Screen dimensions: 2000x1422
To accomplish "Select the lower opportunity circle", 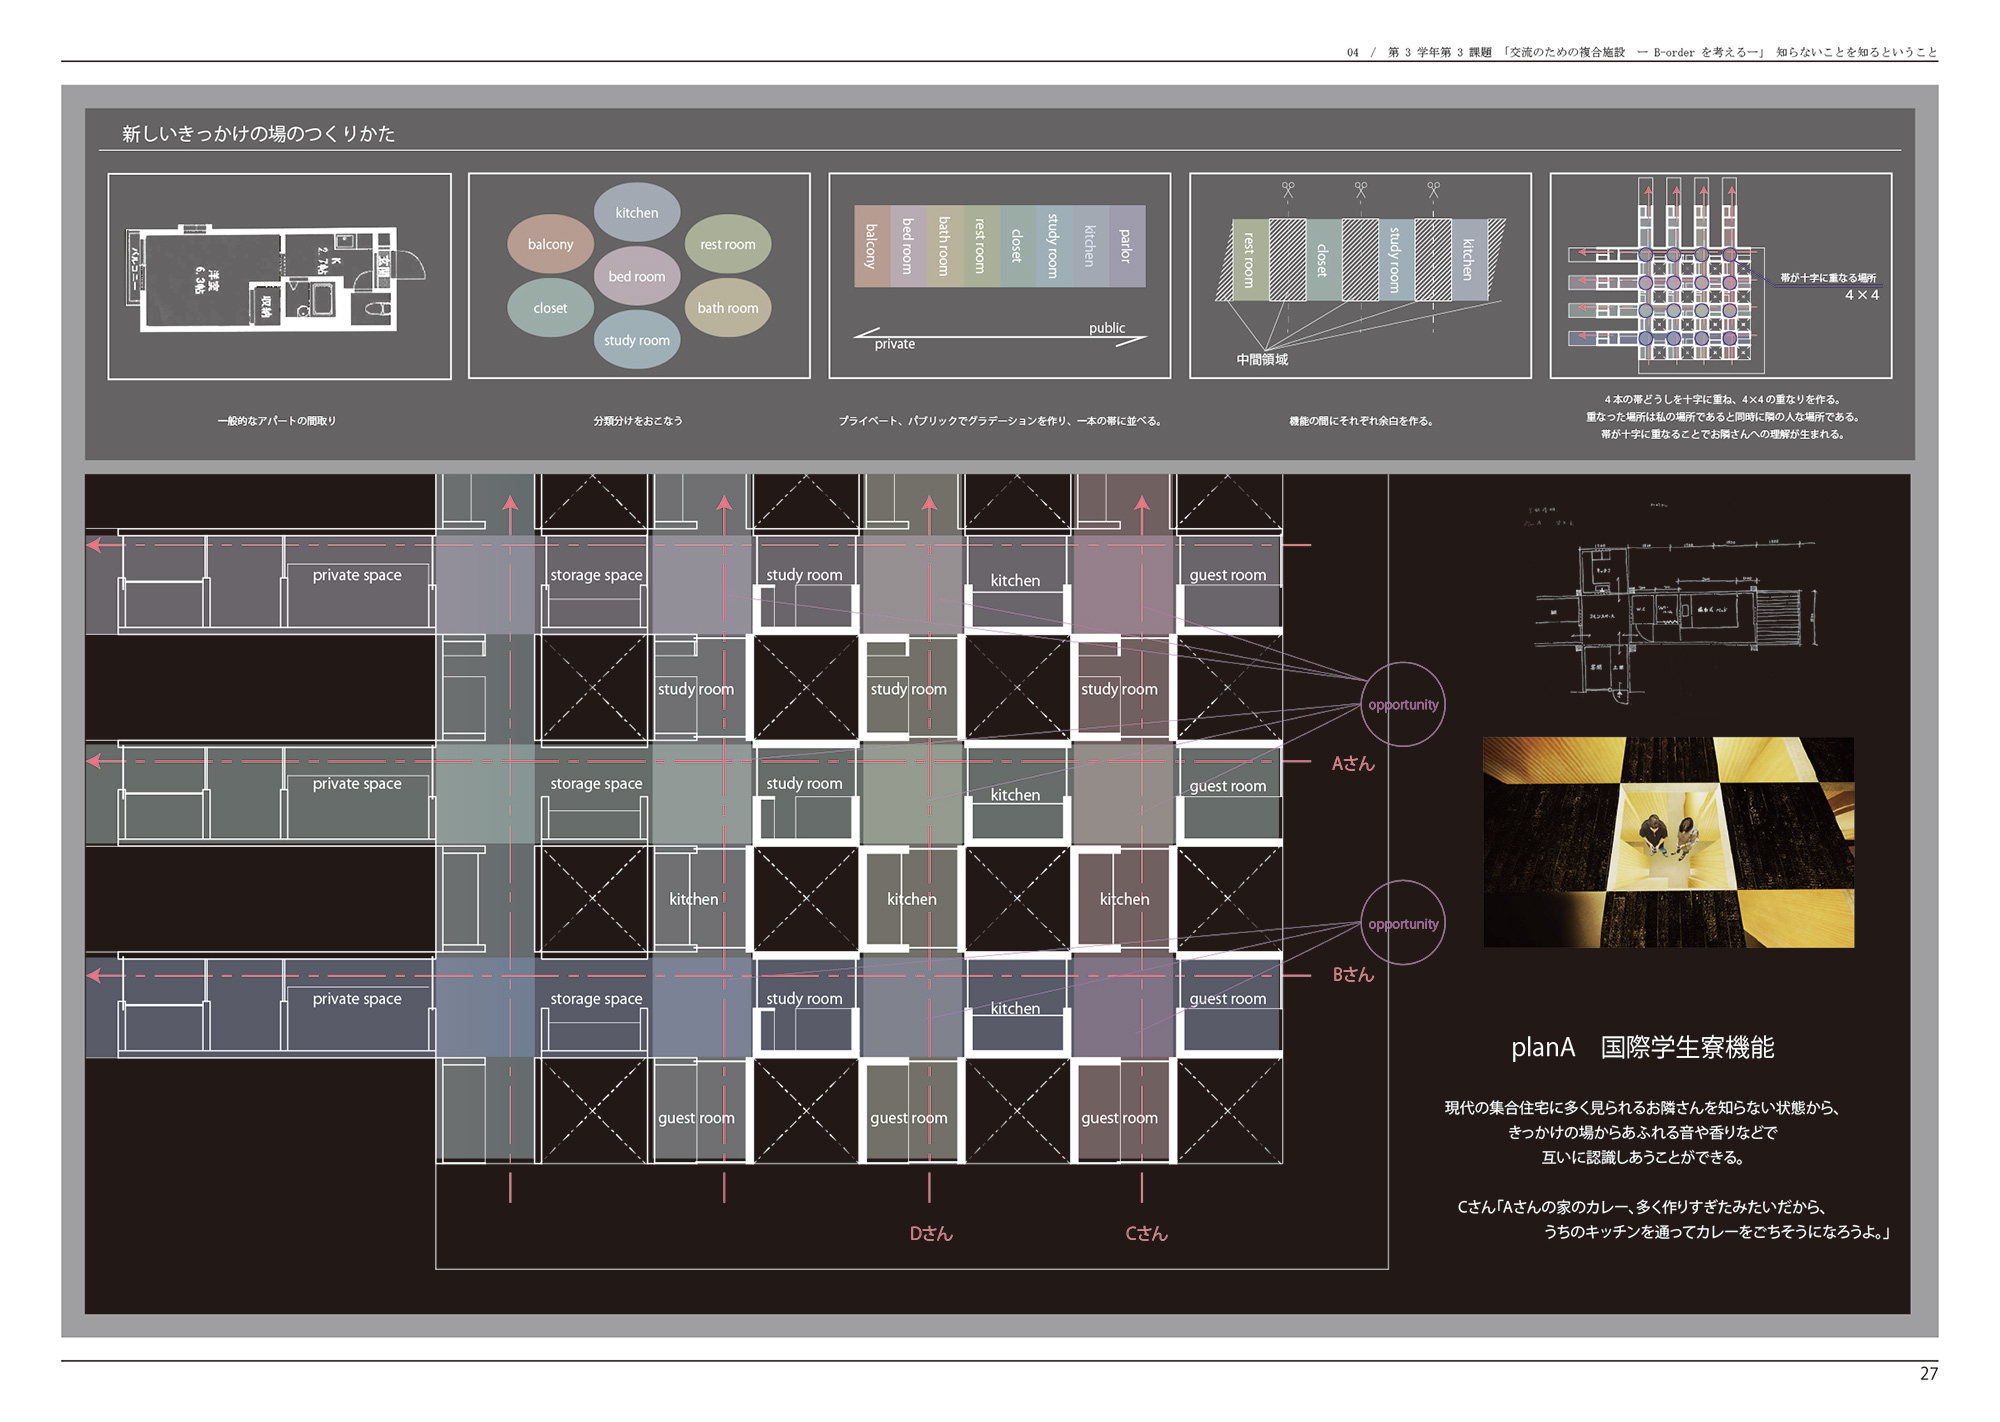I will [1403, 923].
